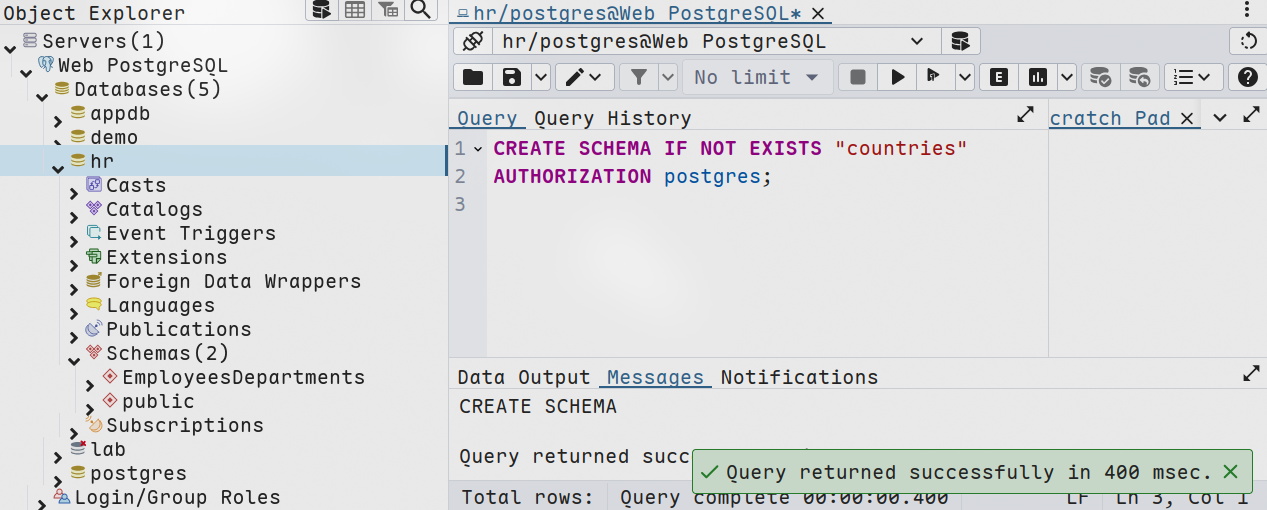1267x510 pixels.
Task: Switch to the Data Output tab
Action: point(524,377)
